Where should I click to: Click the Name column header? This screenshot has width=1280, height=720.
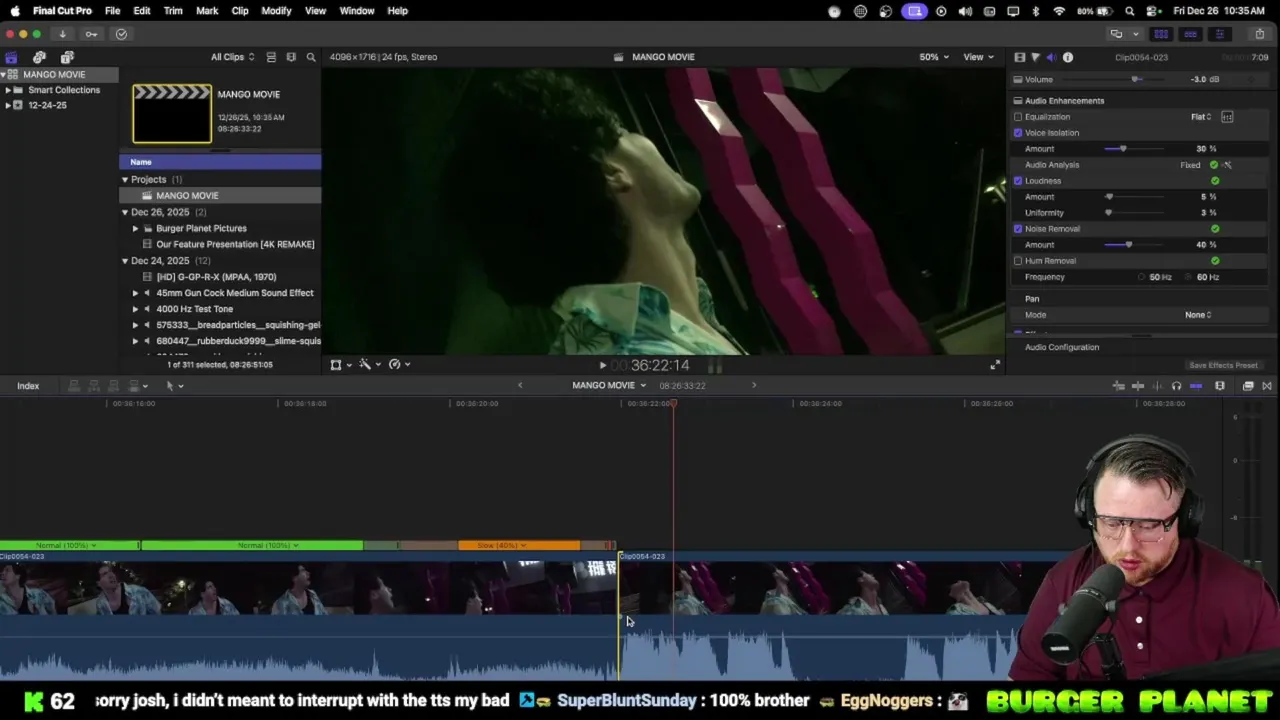[x=220, y=162]
